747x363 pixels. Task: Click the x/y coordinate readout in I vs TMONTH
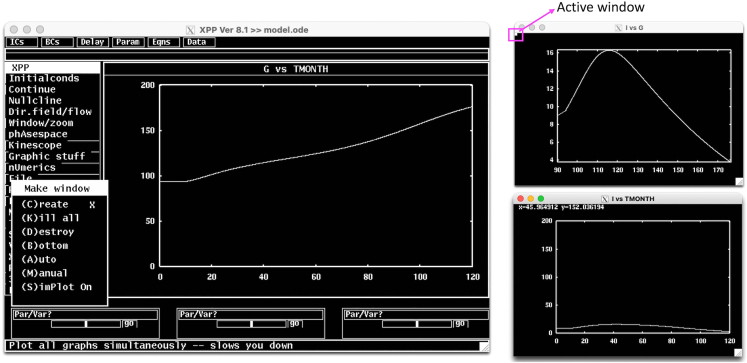click(x=562, y=208)
